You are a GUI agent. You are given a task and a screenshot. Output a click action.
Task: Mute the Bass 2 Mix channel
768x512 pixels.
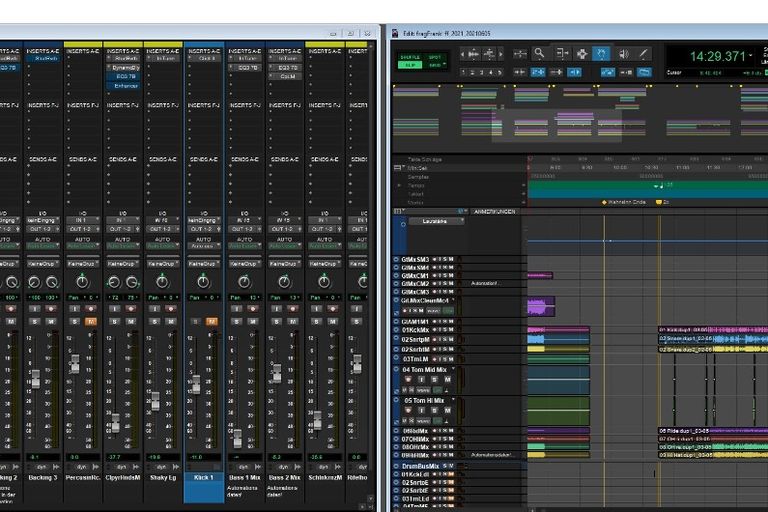click(292, 321)
